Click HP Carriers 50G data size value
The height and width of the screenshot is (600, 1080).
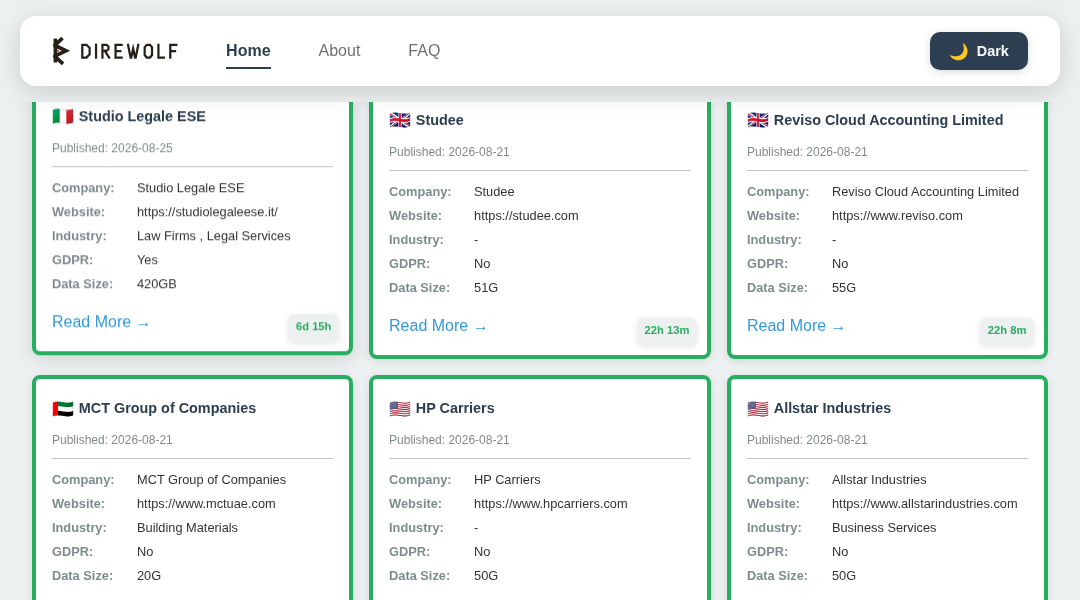486,576
